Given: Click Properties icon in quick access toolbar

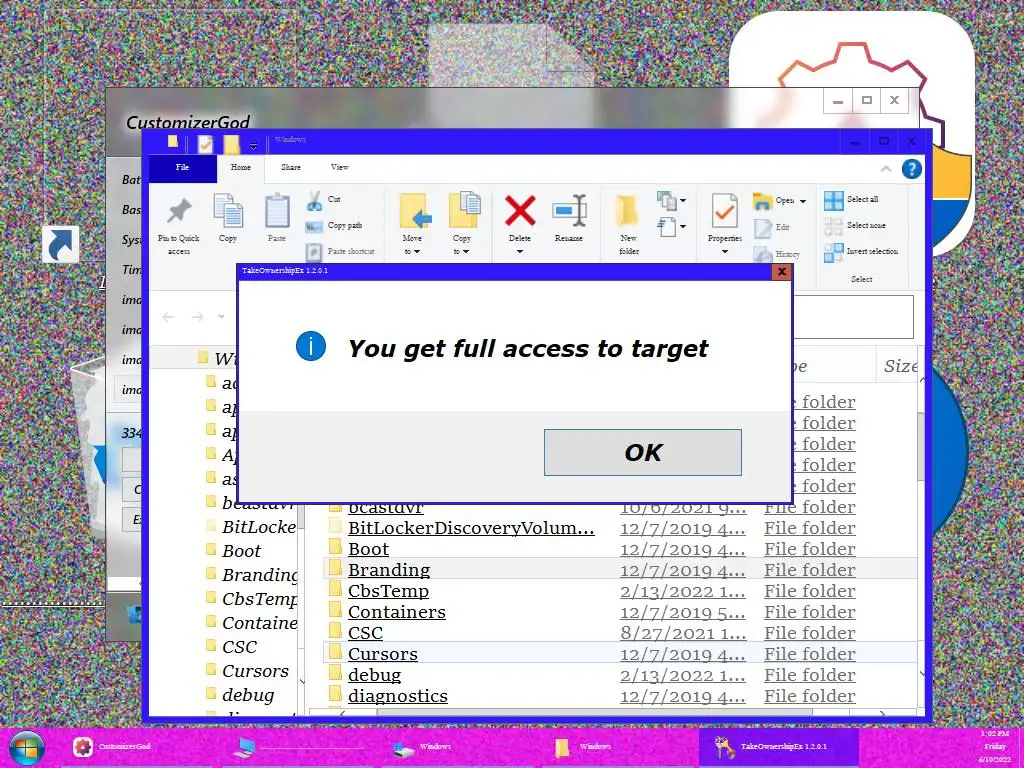Looking at the screenshot, I should tap(205, 143).
